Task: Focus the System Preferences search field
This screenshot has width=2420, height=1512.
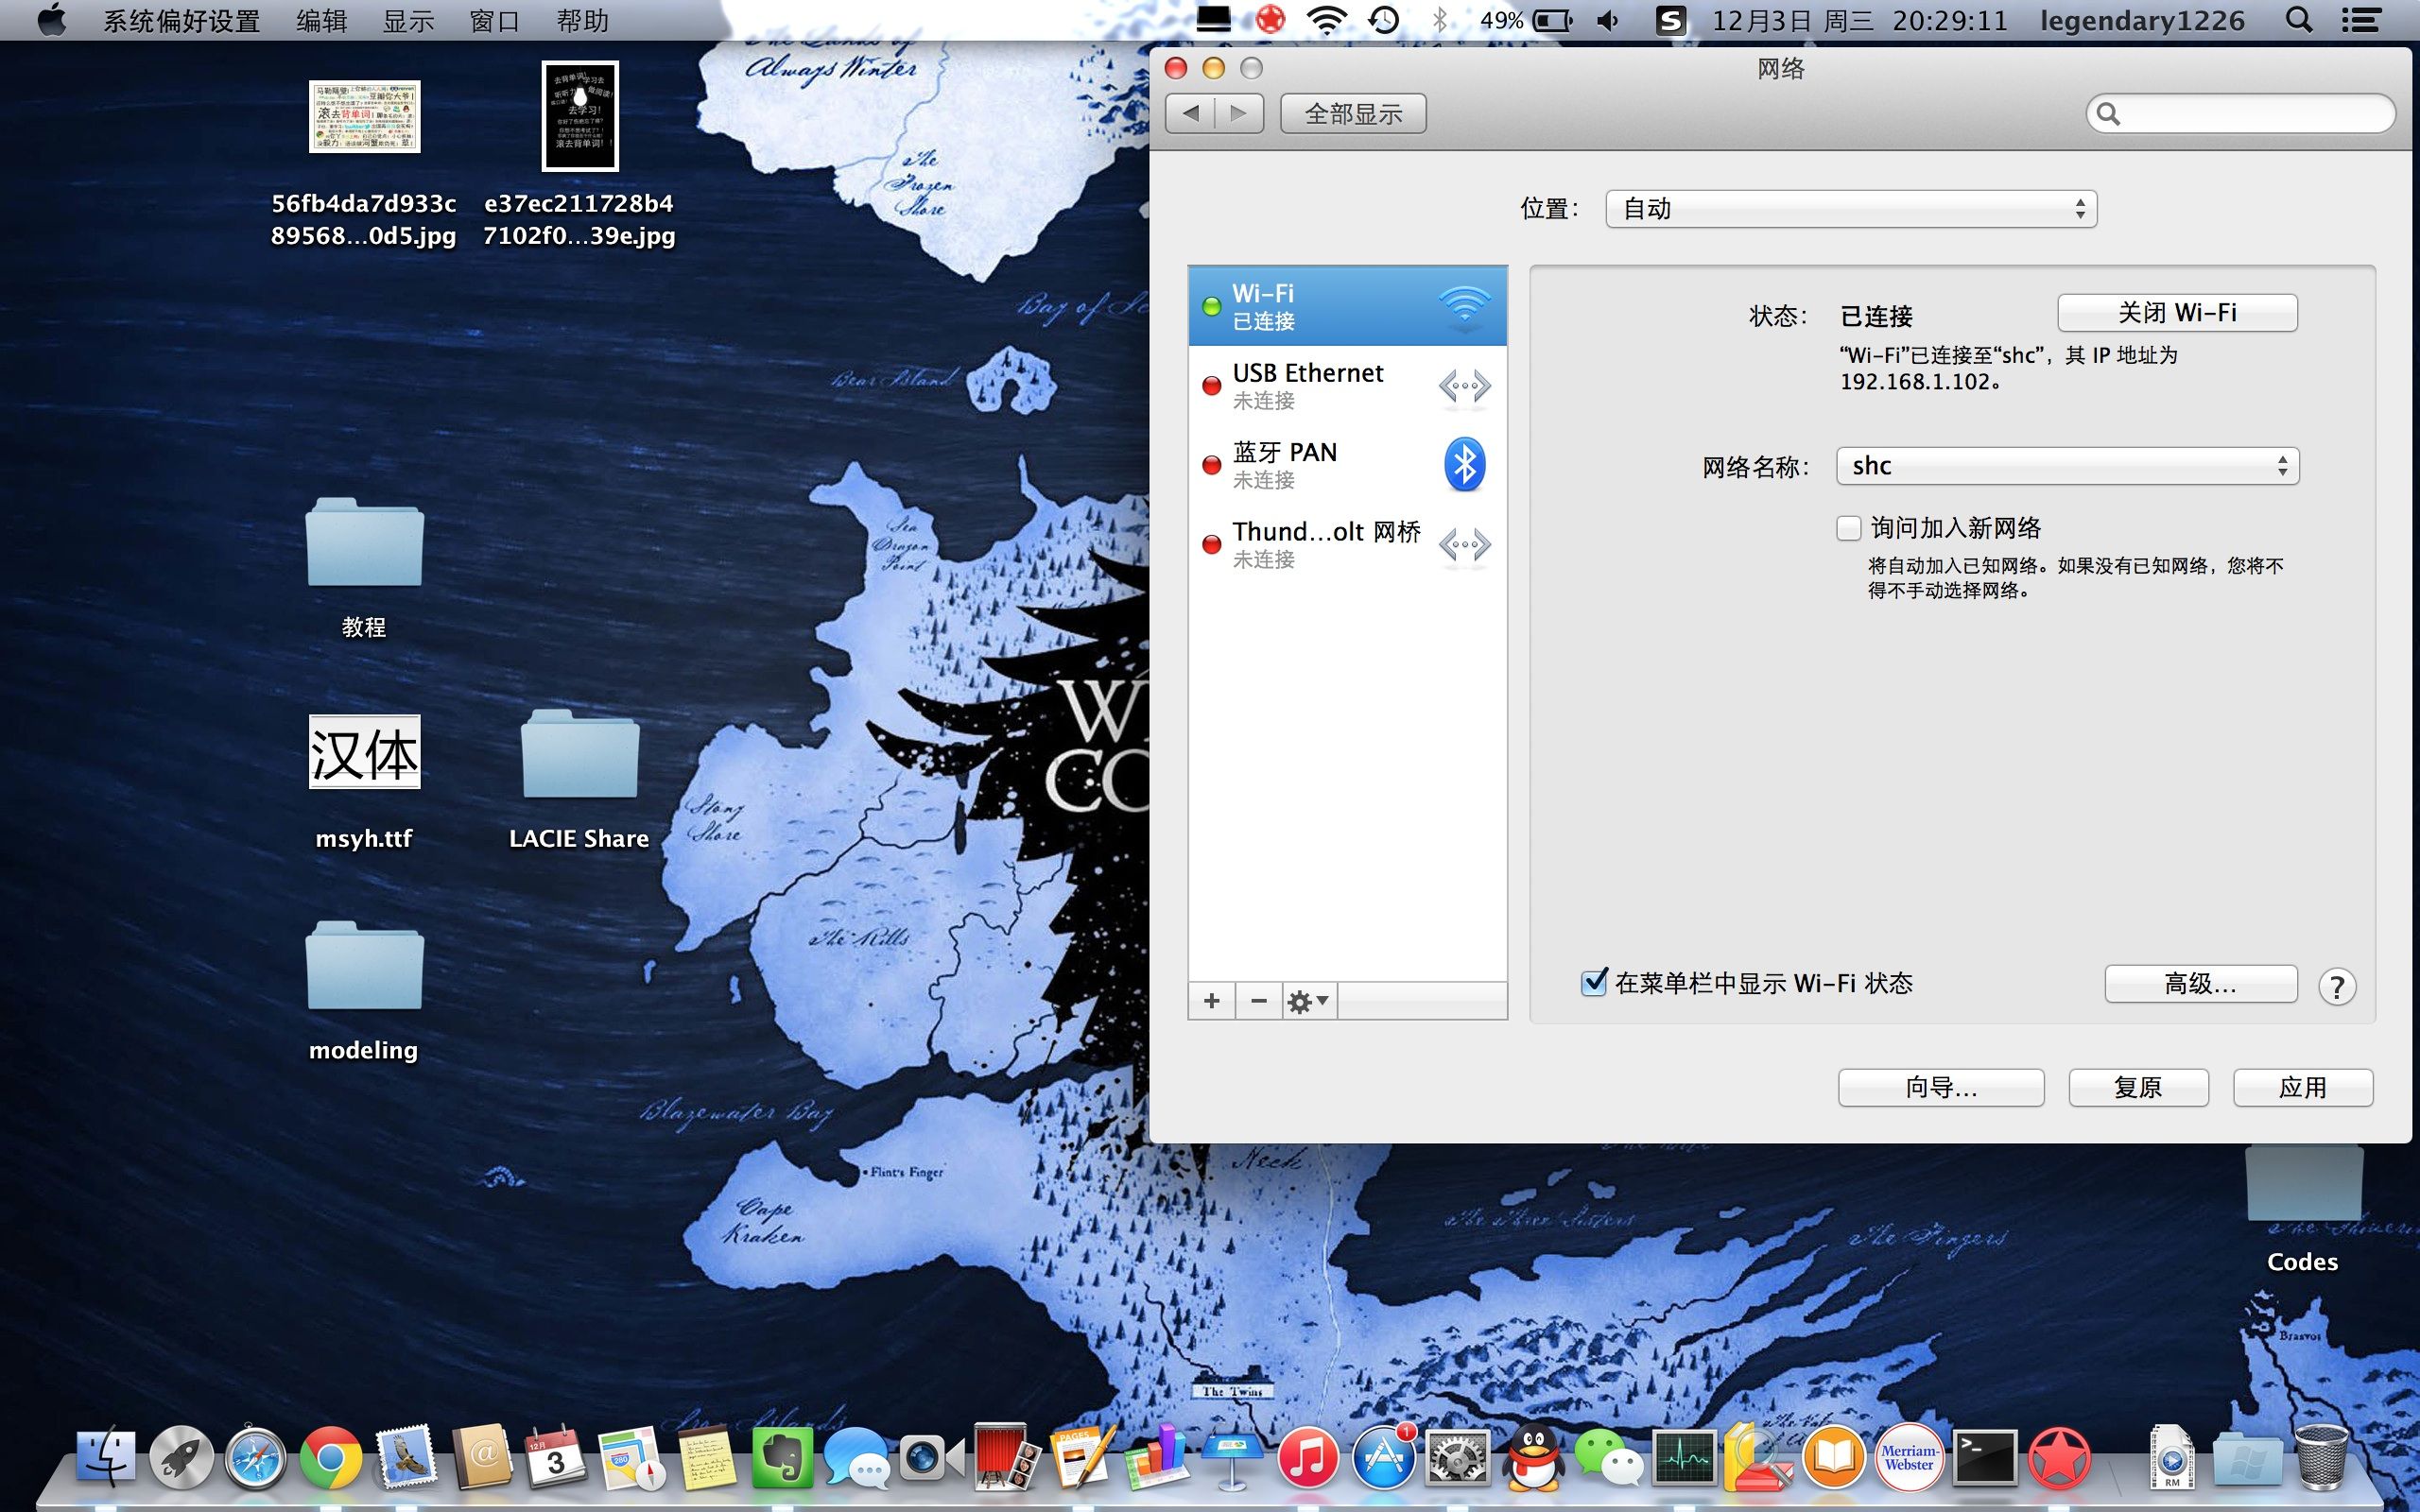Action: coord(2240,114)
